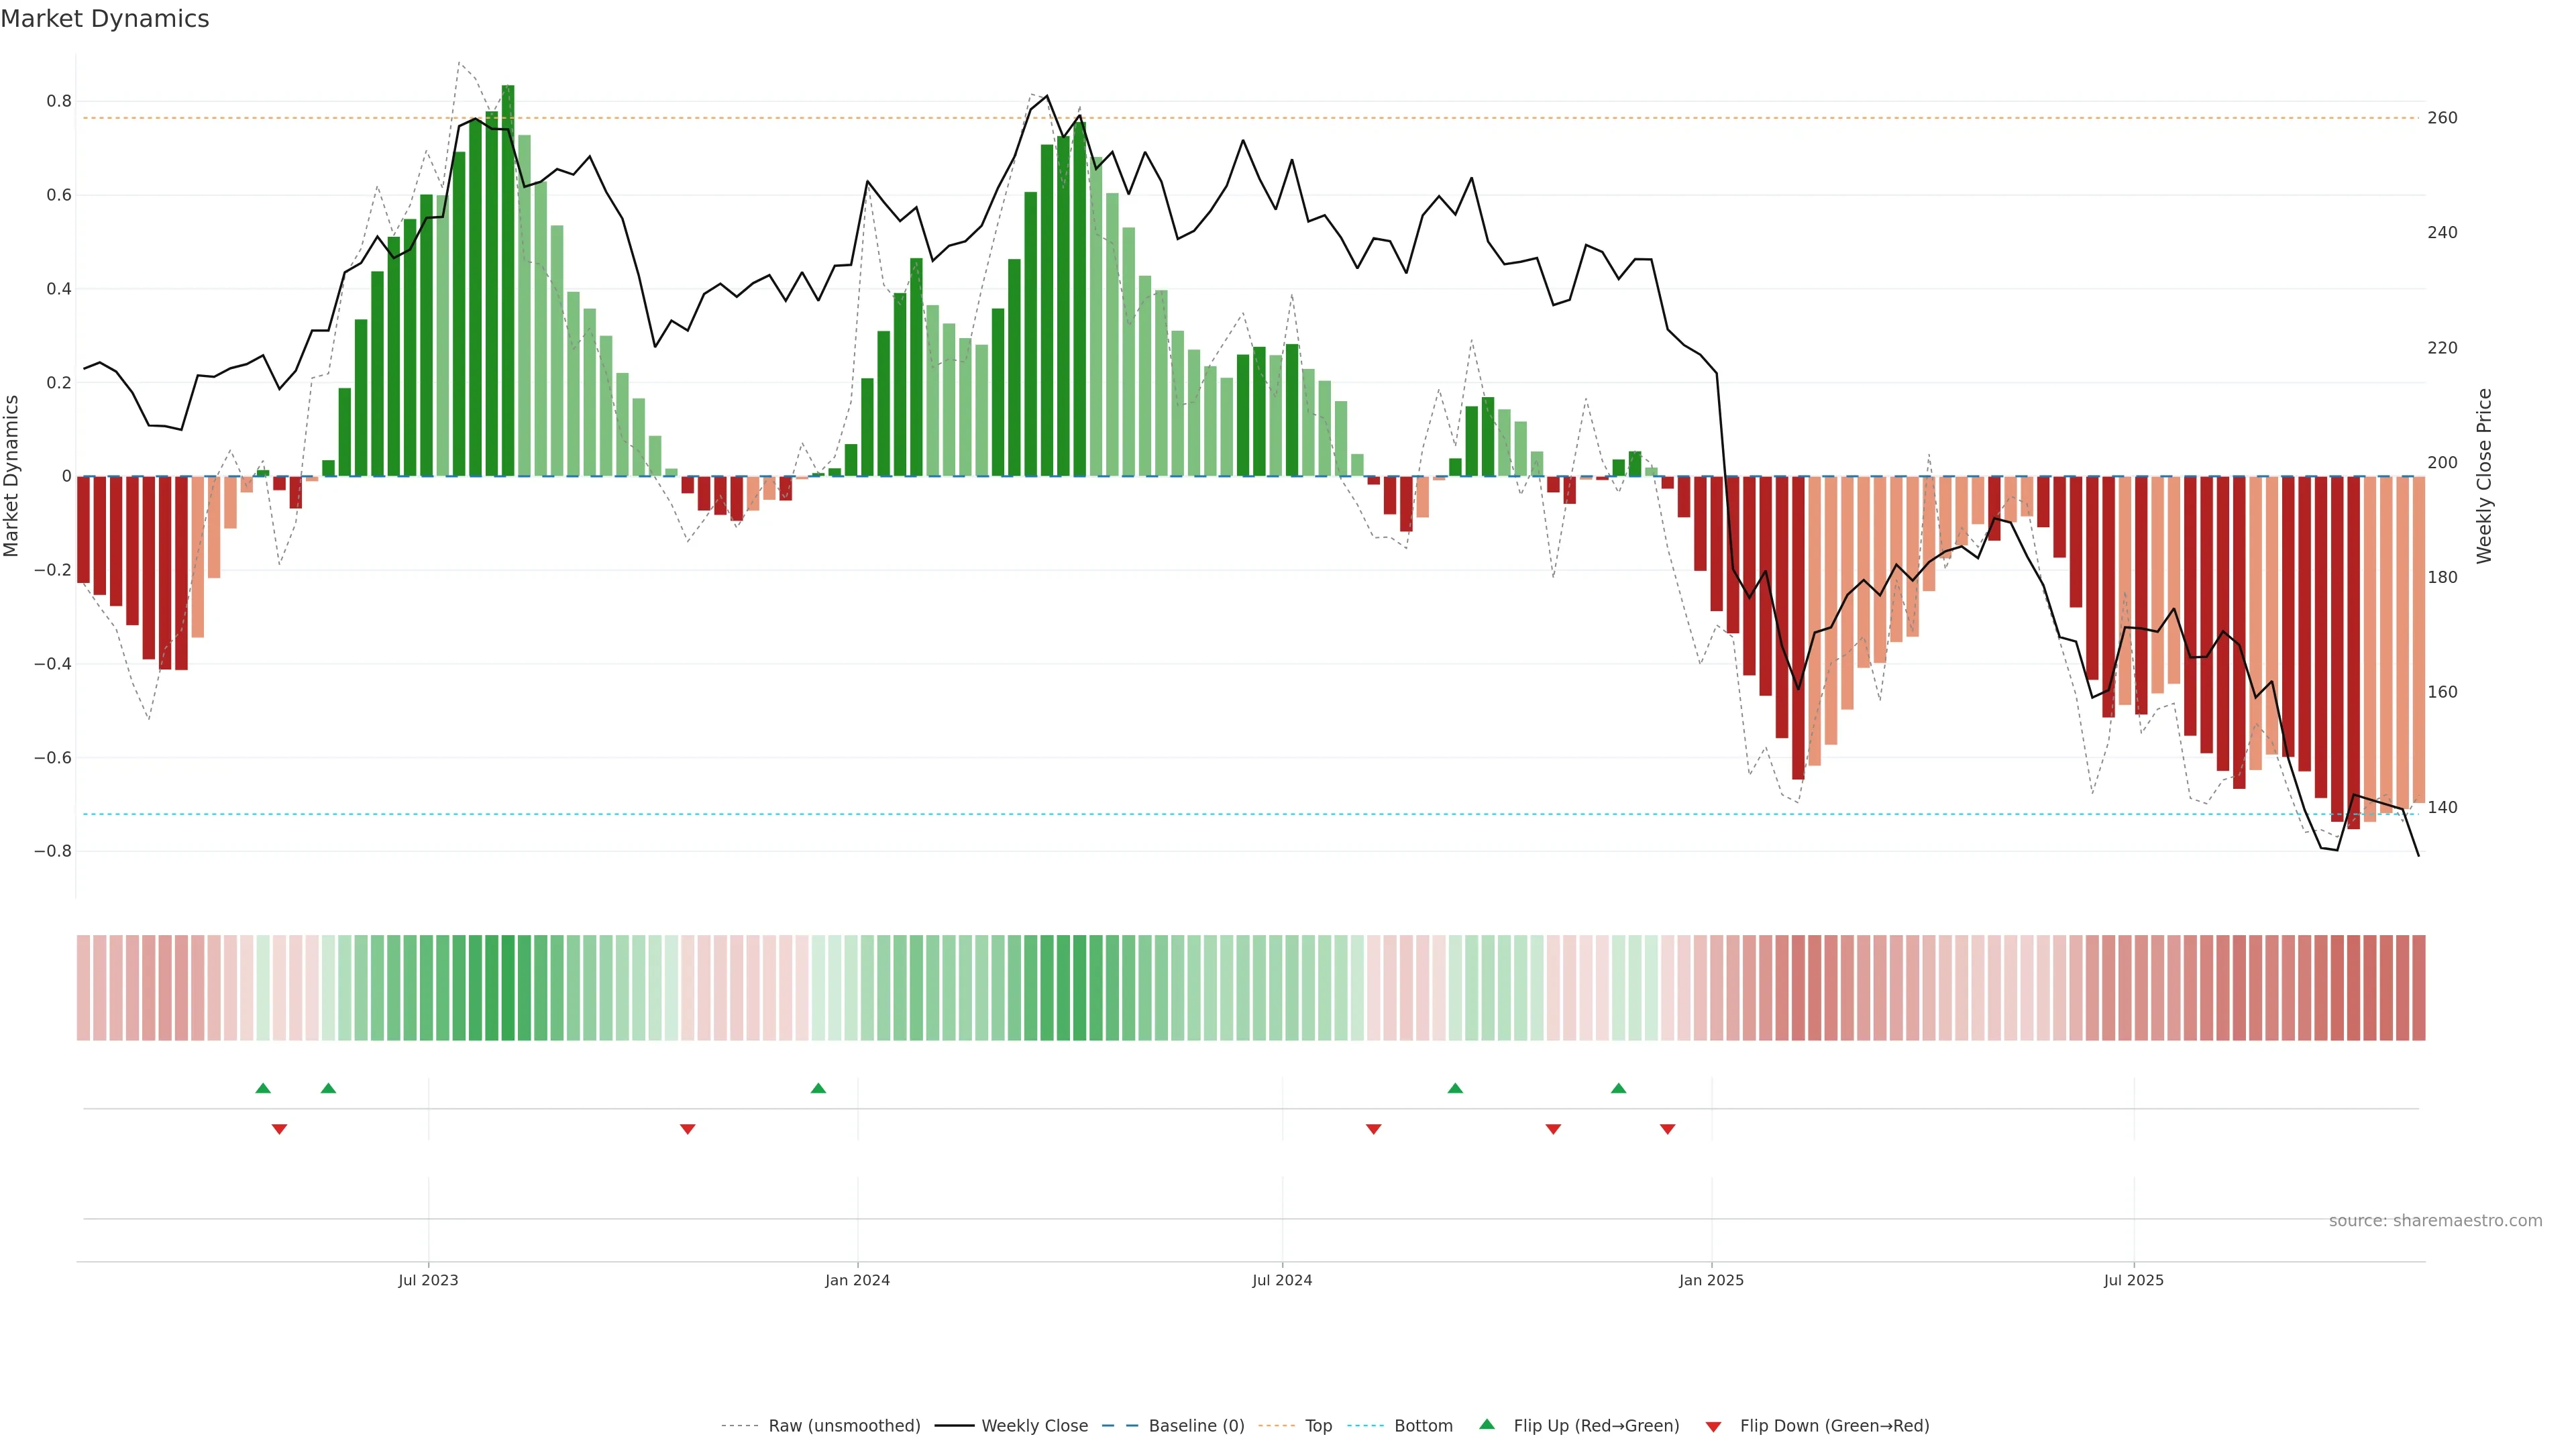The height and width of the screenshot is (1449, 2576).
Task: Click the rightmost red flip-down marker before Jan 2025
Action: pos(1667,1129)
